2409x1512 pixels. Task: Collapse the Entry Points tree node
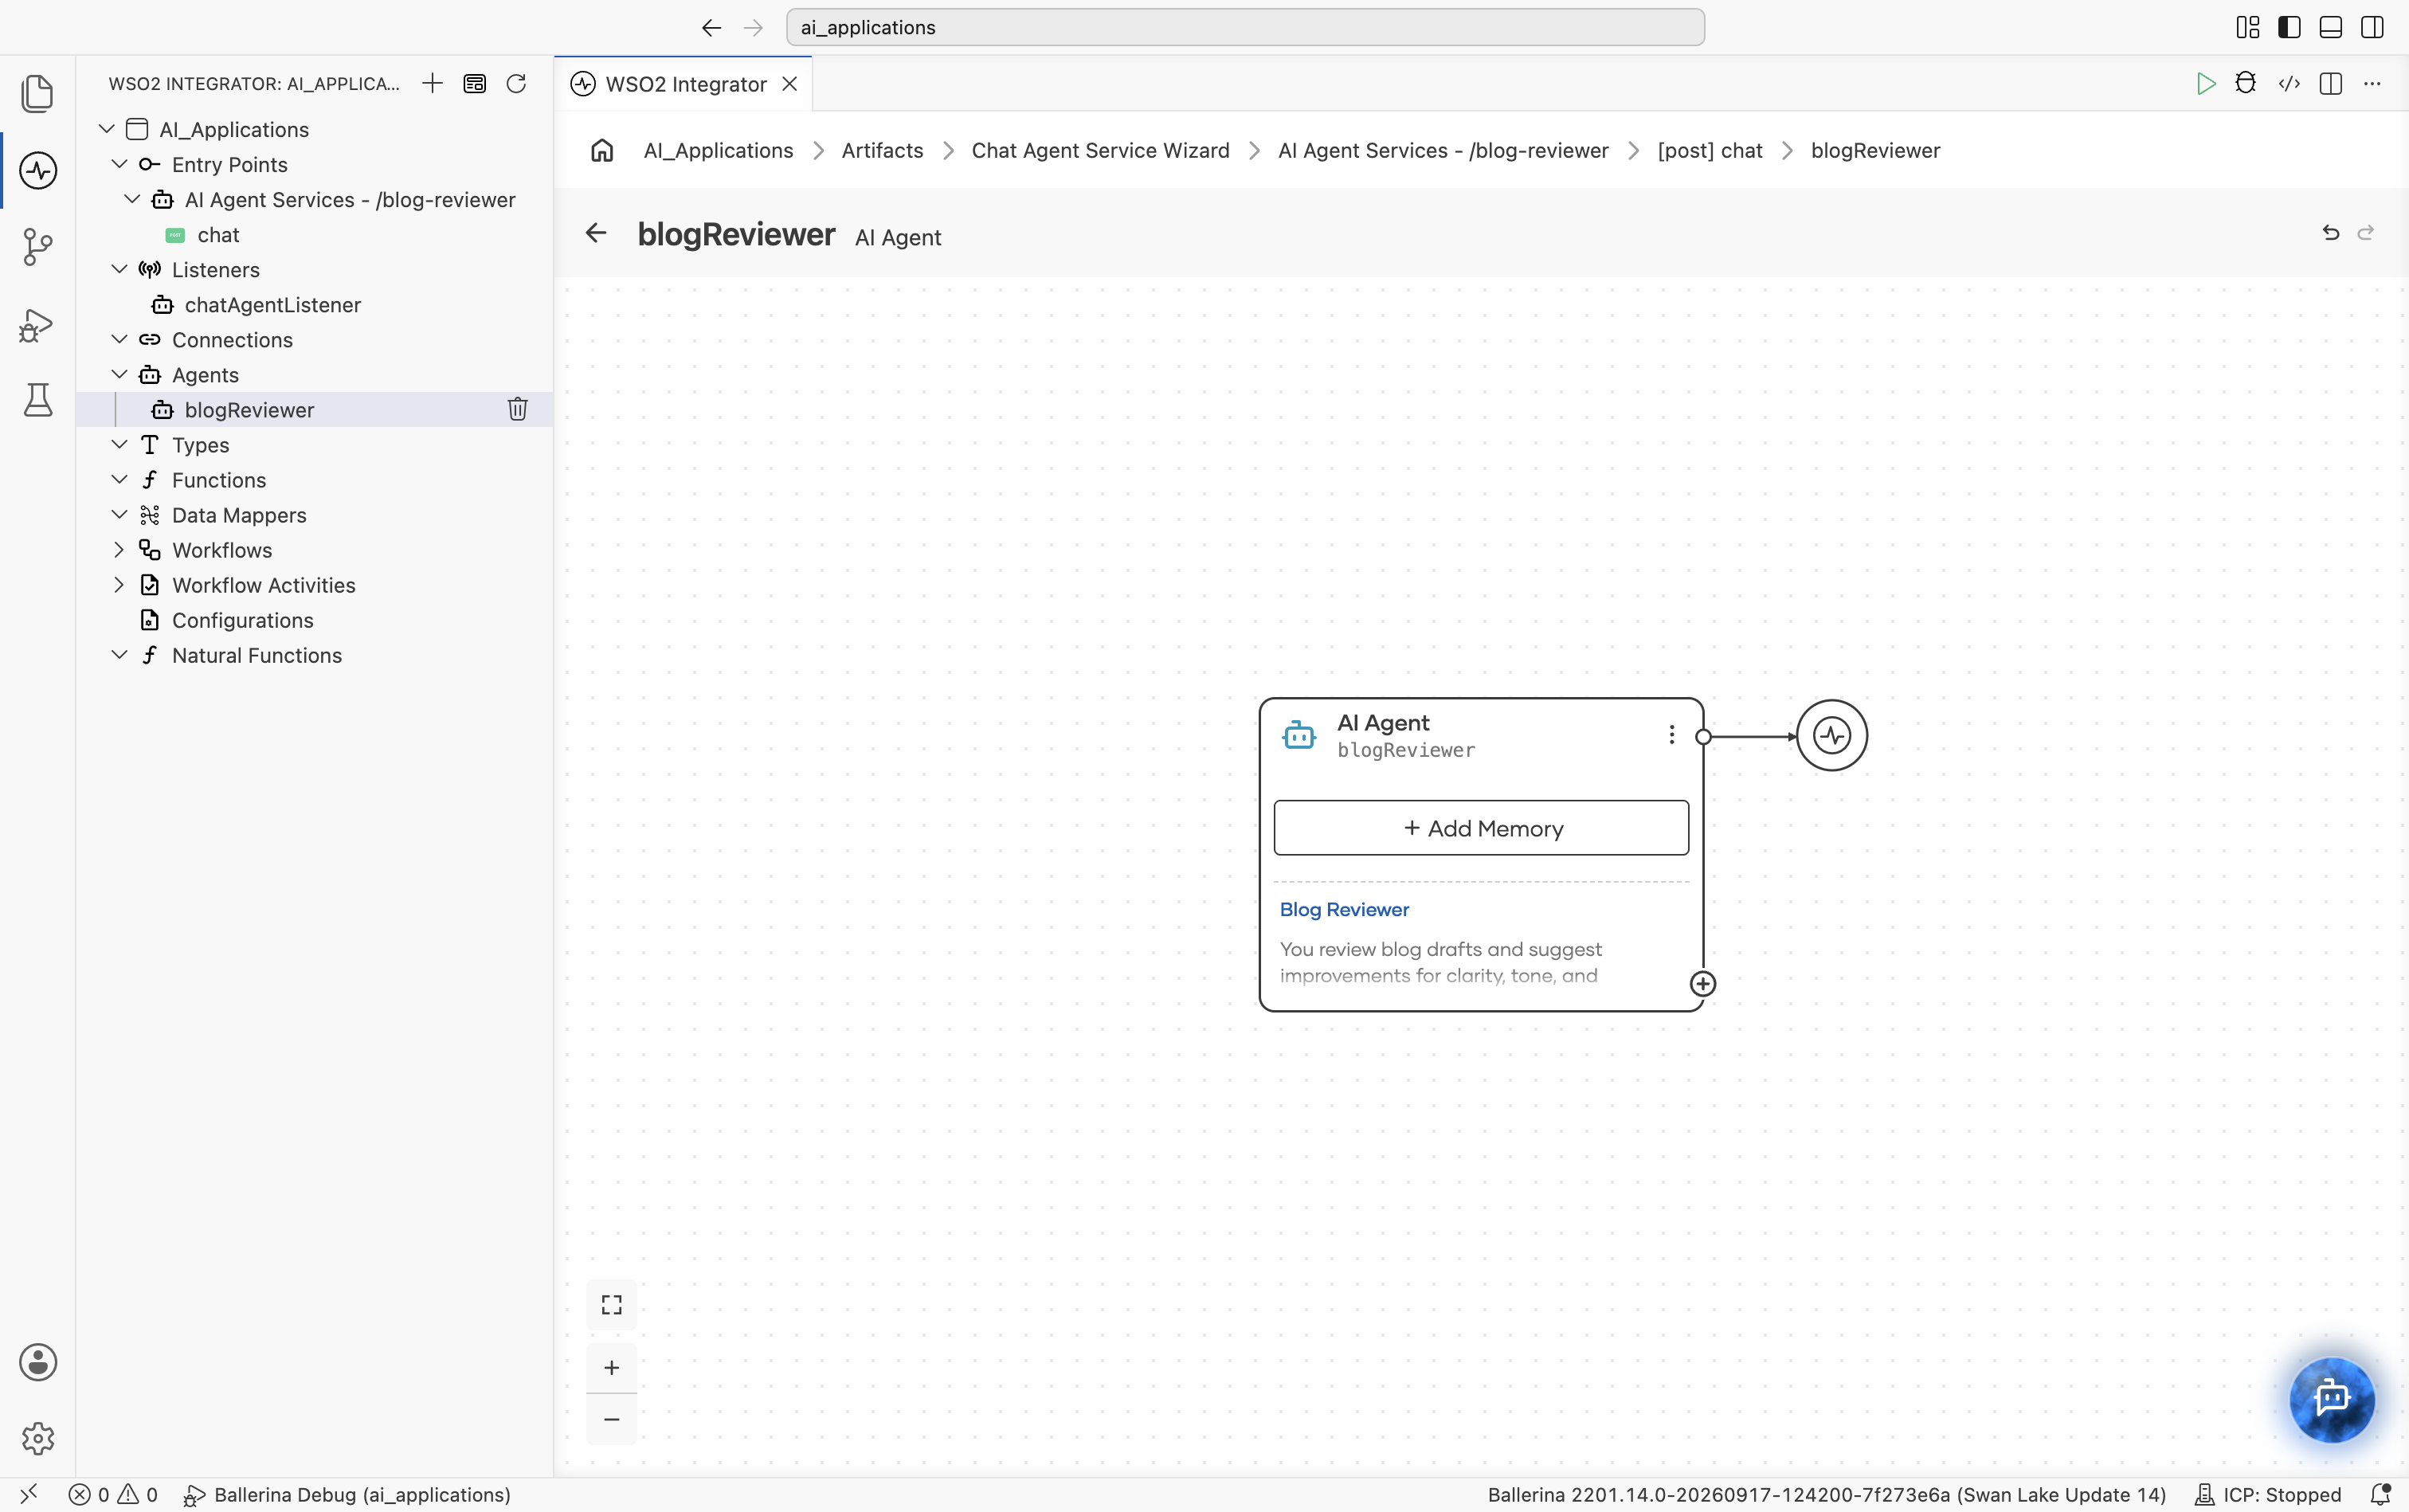[119, 164]
